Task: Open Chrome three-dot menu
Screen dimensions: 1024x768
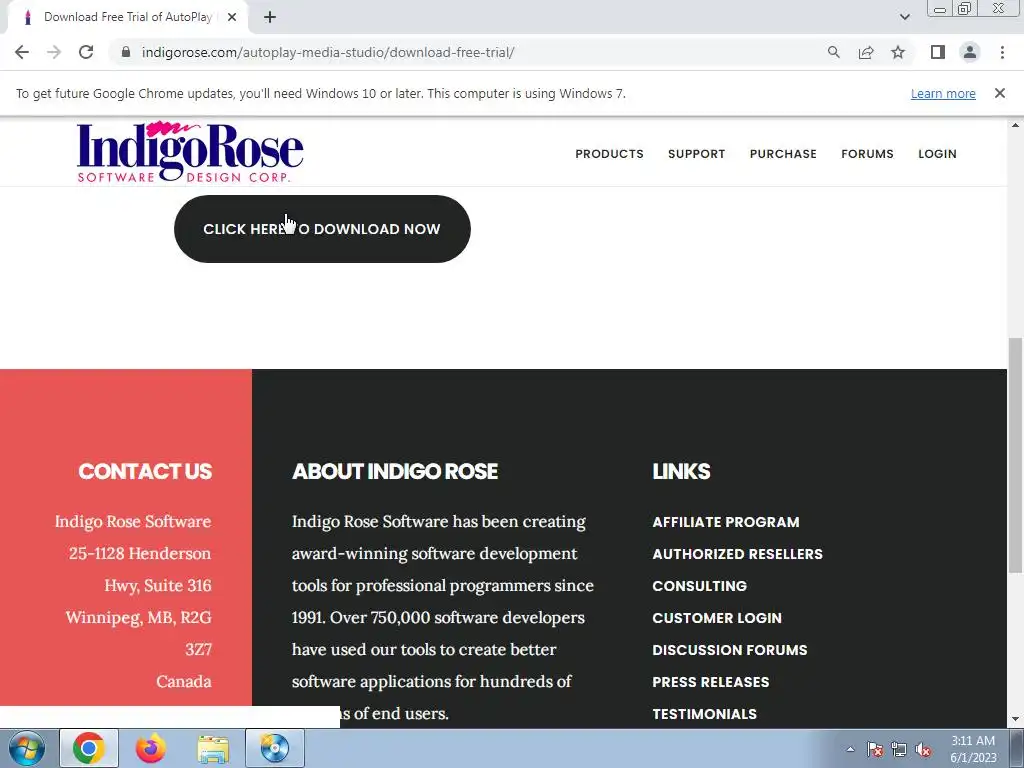Action: 1002,52
